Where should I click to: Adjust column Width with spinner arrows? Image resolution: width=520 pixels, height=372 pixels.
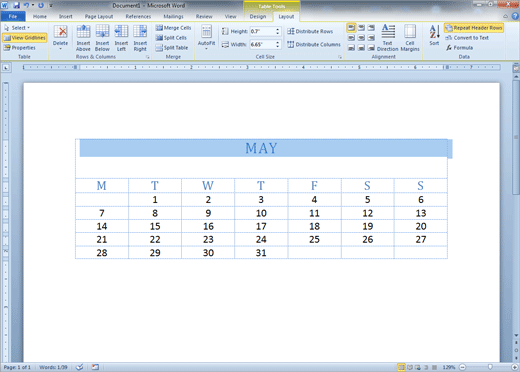278,44
